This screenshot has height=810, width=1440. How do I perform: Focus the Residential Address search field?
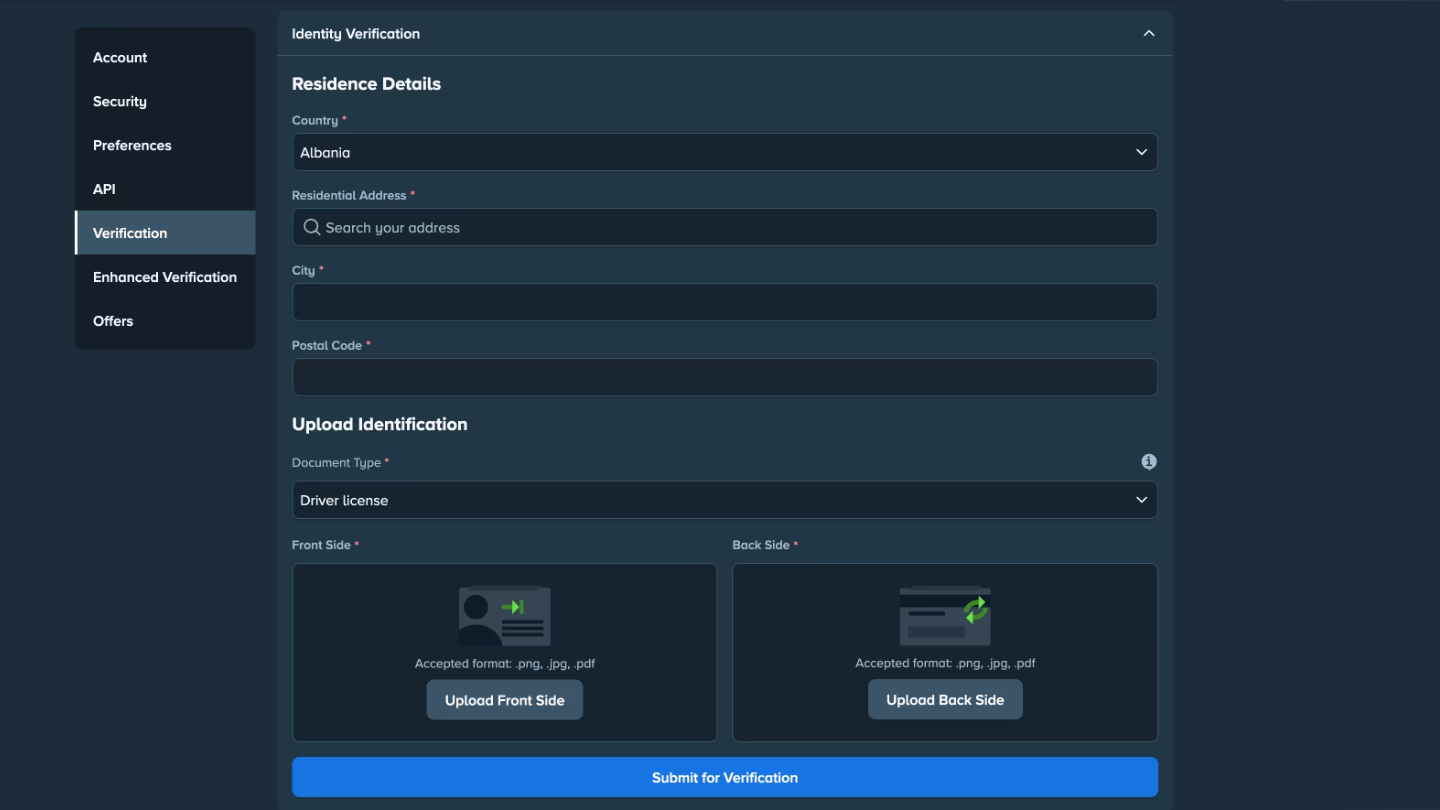725,227
